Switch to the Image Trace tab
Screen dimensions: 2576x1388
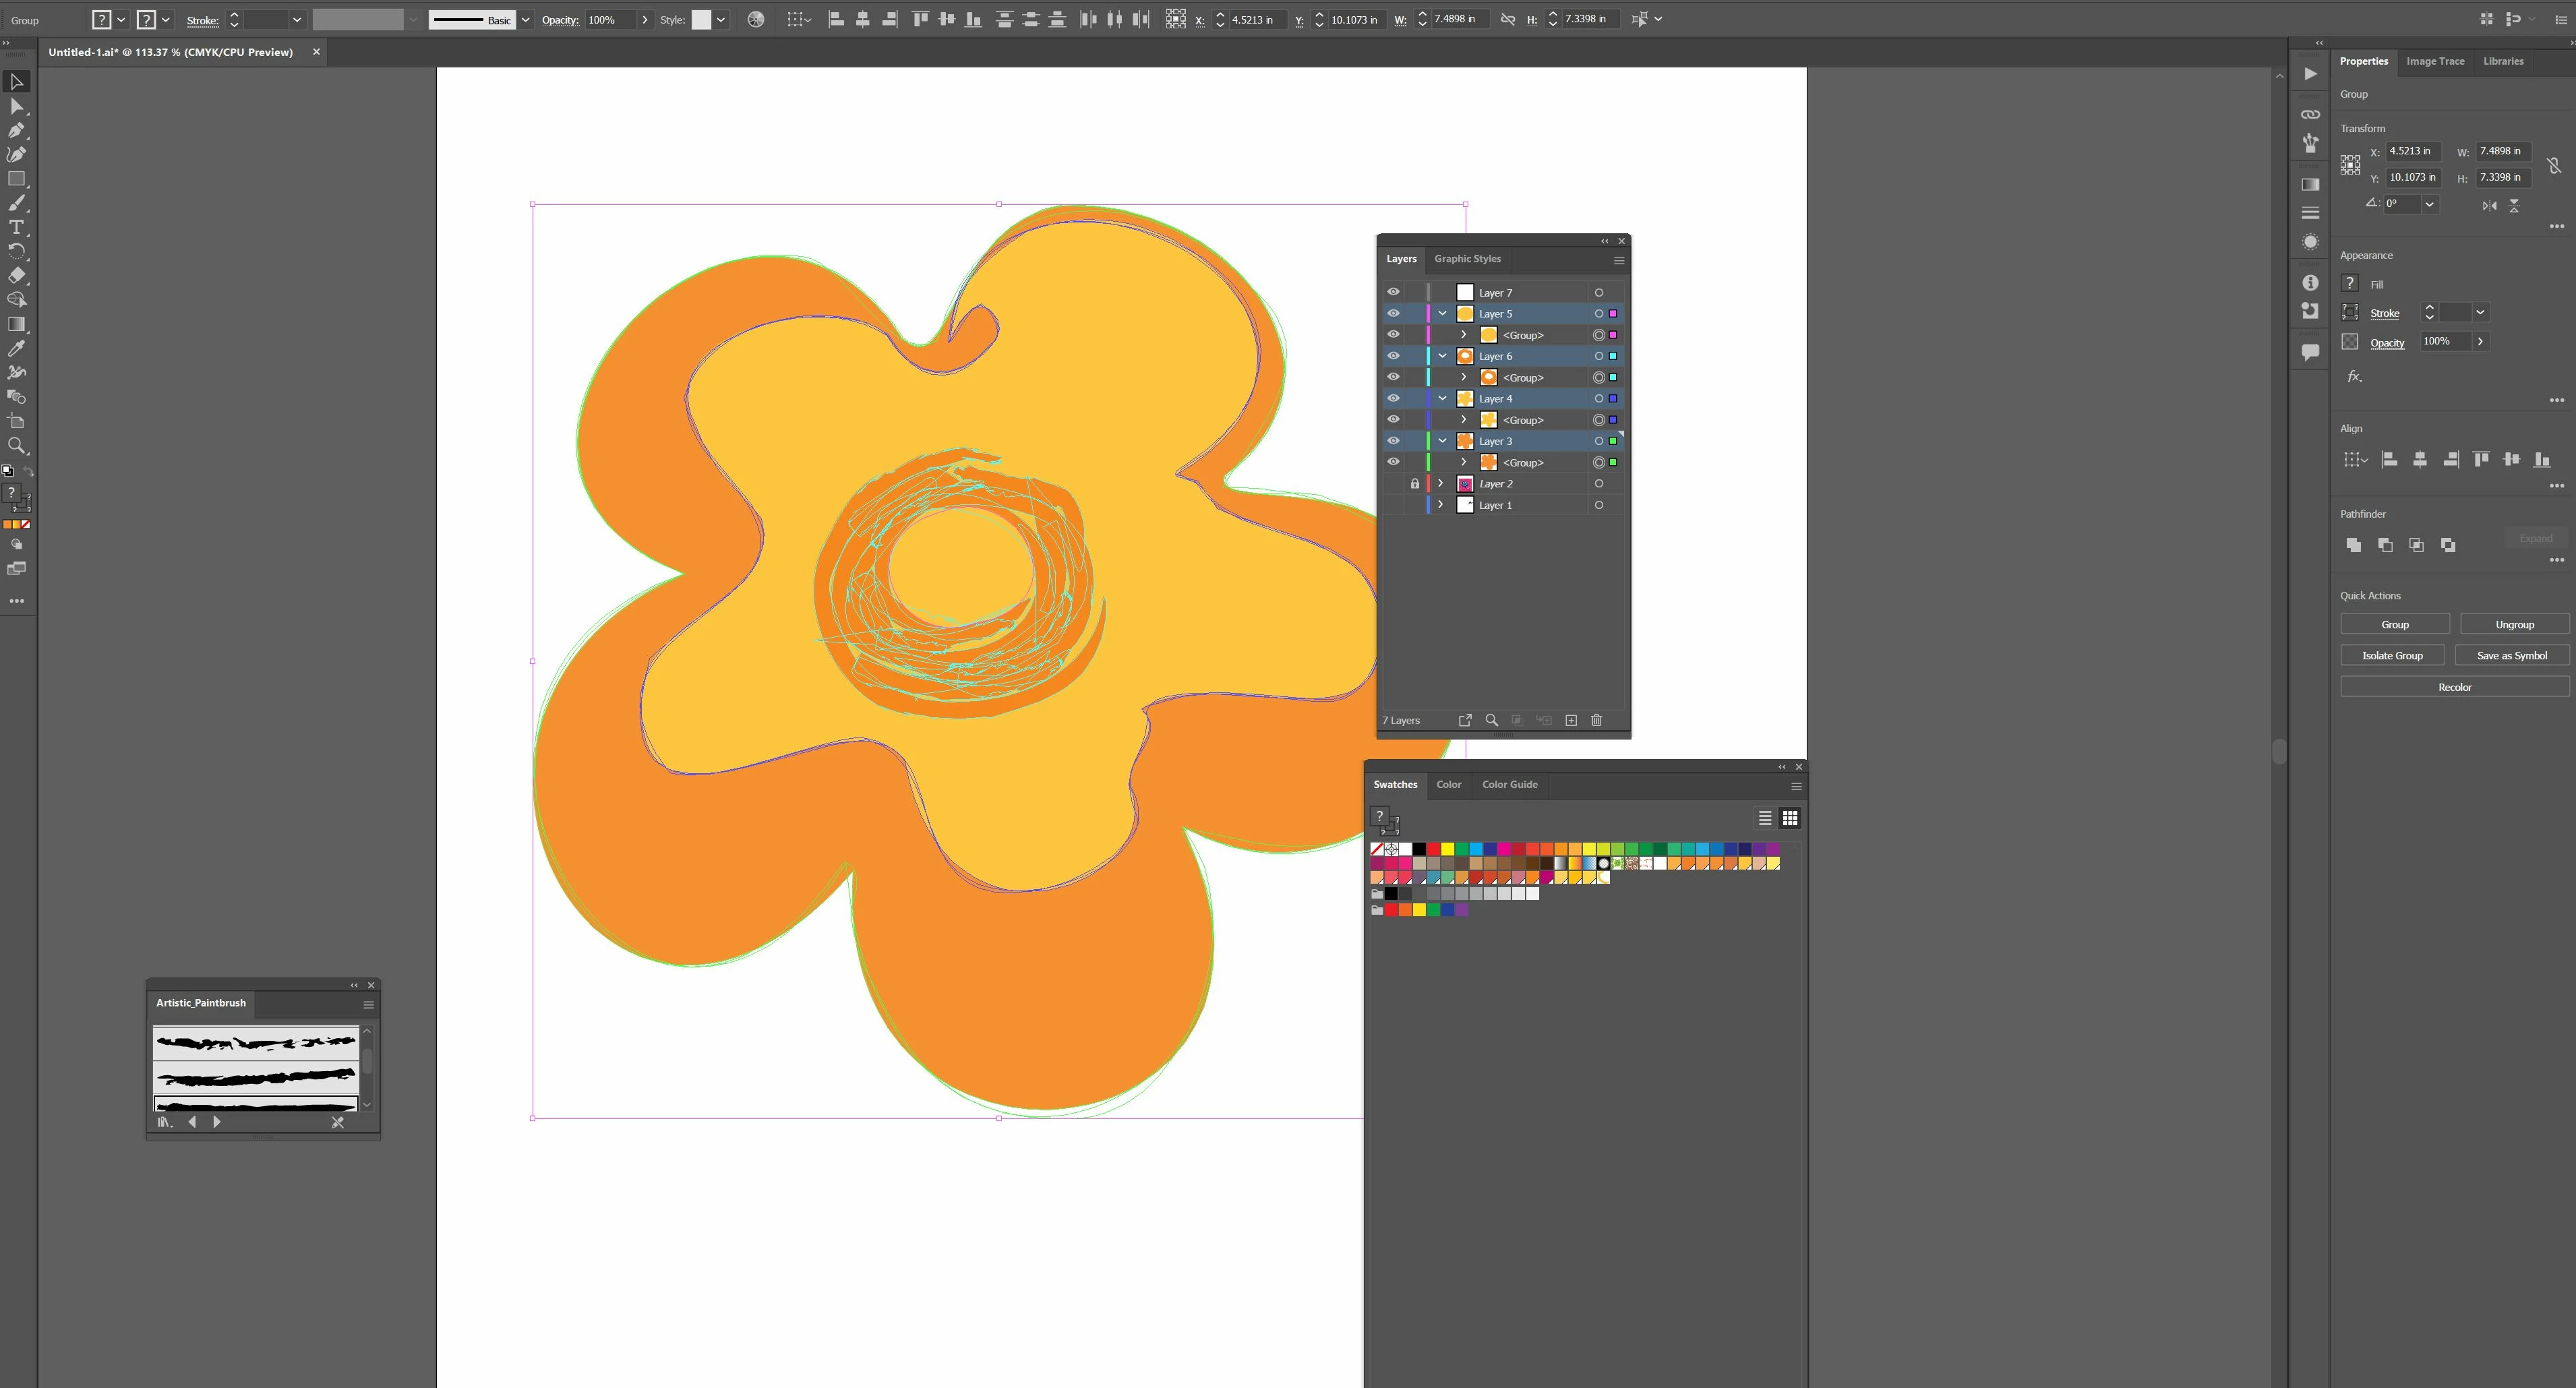pyautogui.click(x=2434, y=61)
